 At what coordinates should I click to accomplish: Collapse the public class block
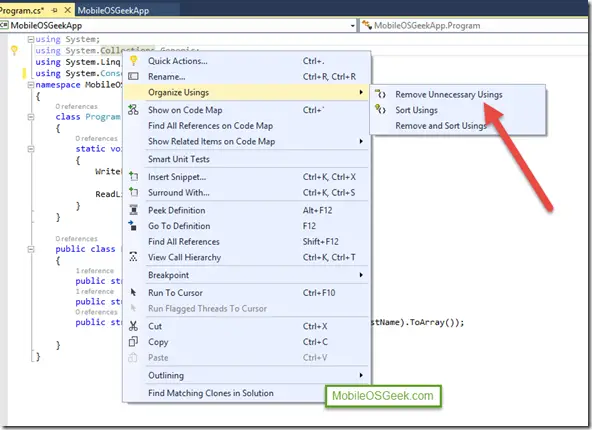tap(31, 249)
